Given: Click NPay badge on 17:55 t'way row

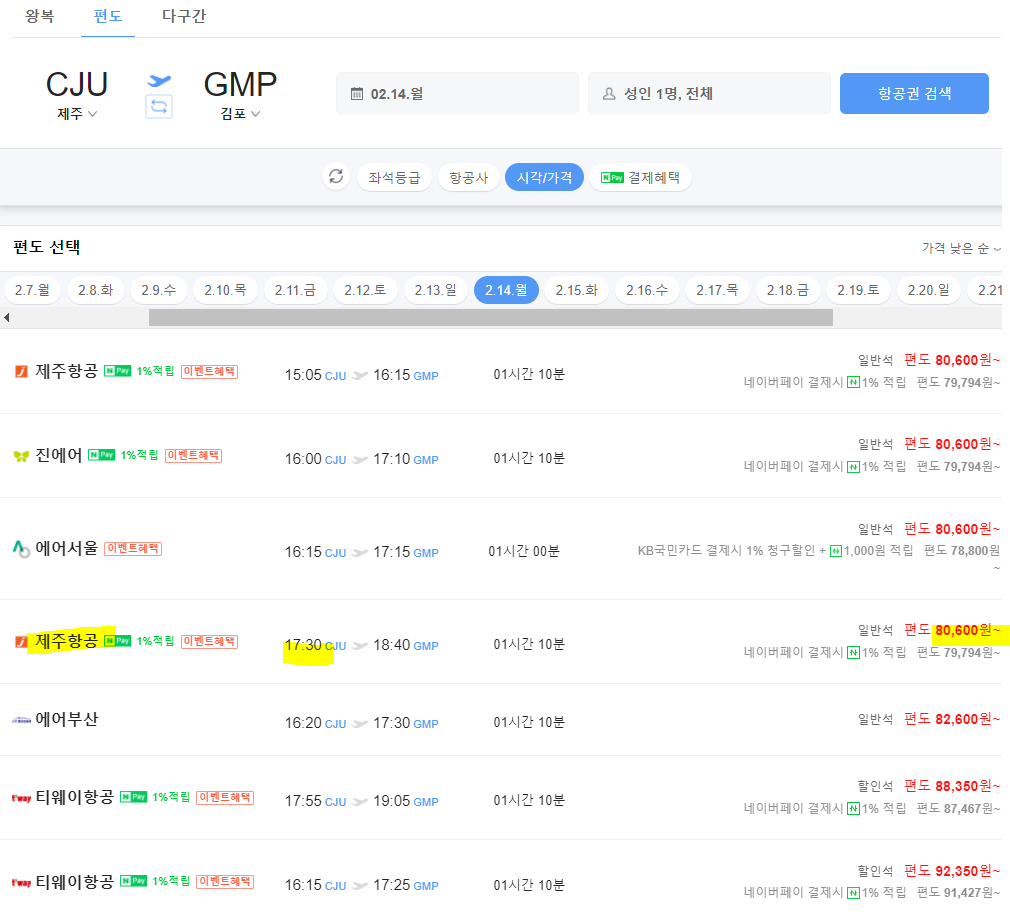Looking at the screenshot, I should pyautogui.click(x=133, y=797).
